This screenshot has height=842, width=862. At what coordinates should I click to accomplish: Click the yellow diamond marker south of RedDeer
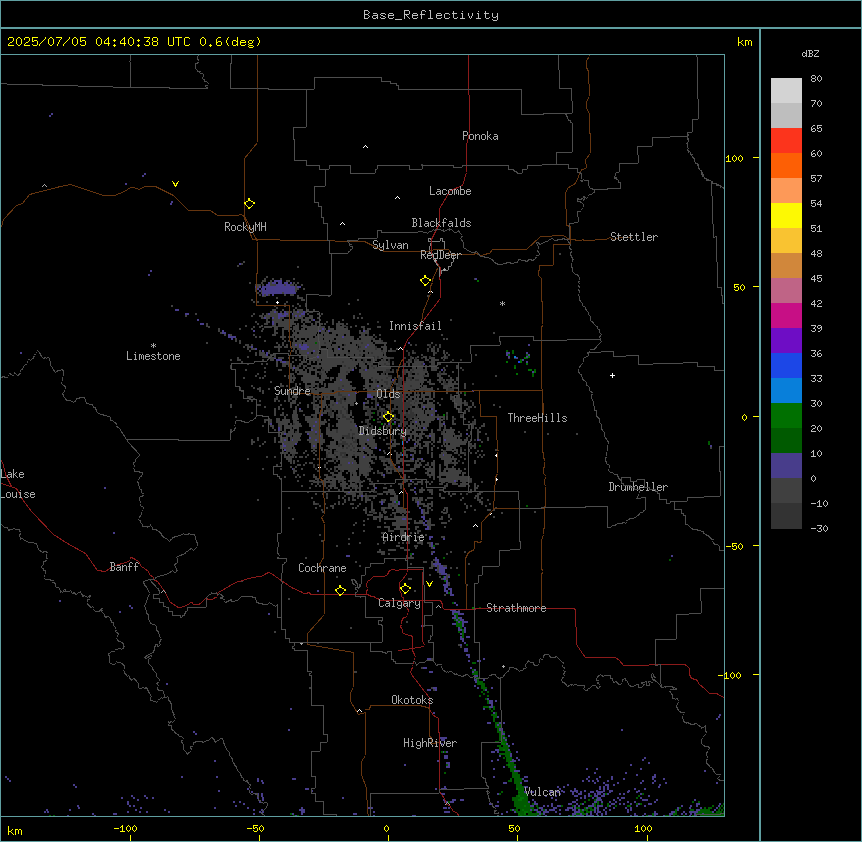point(425,281)
